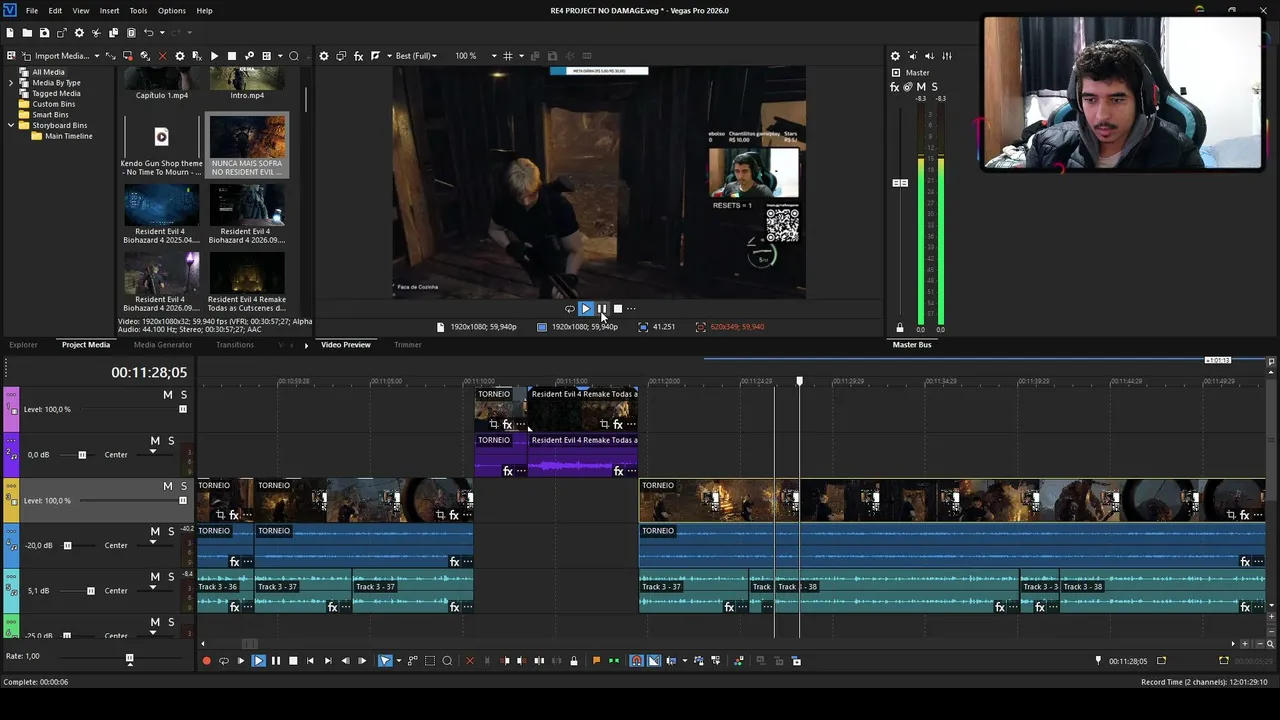Pause playback in the video preview

602,309
